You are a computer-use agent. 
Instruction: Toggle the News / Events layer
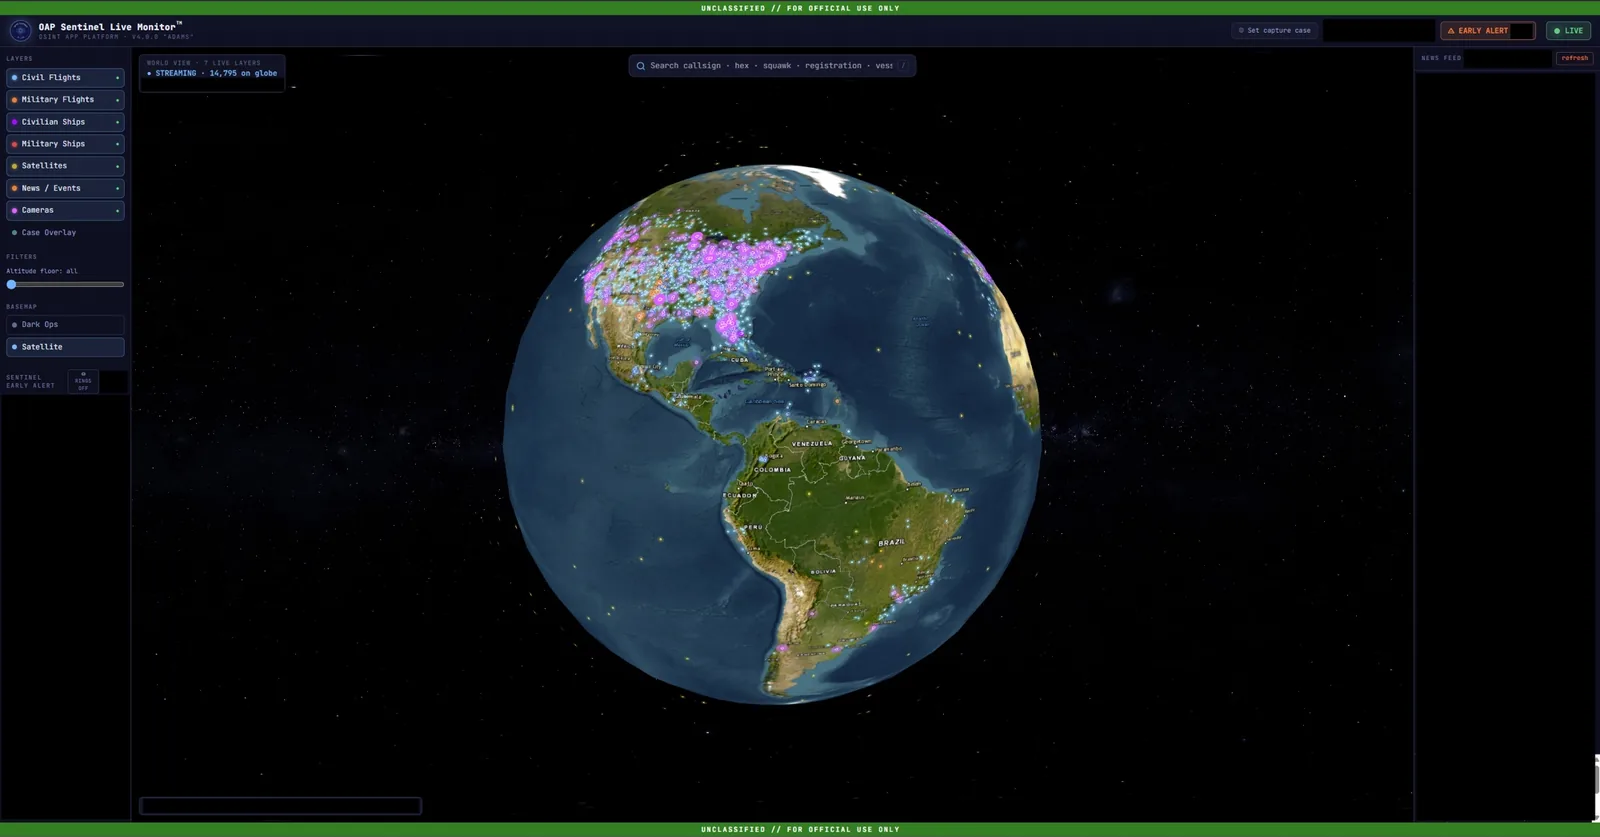point(65,188)
